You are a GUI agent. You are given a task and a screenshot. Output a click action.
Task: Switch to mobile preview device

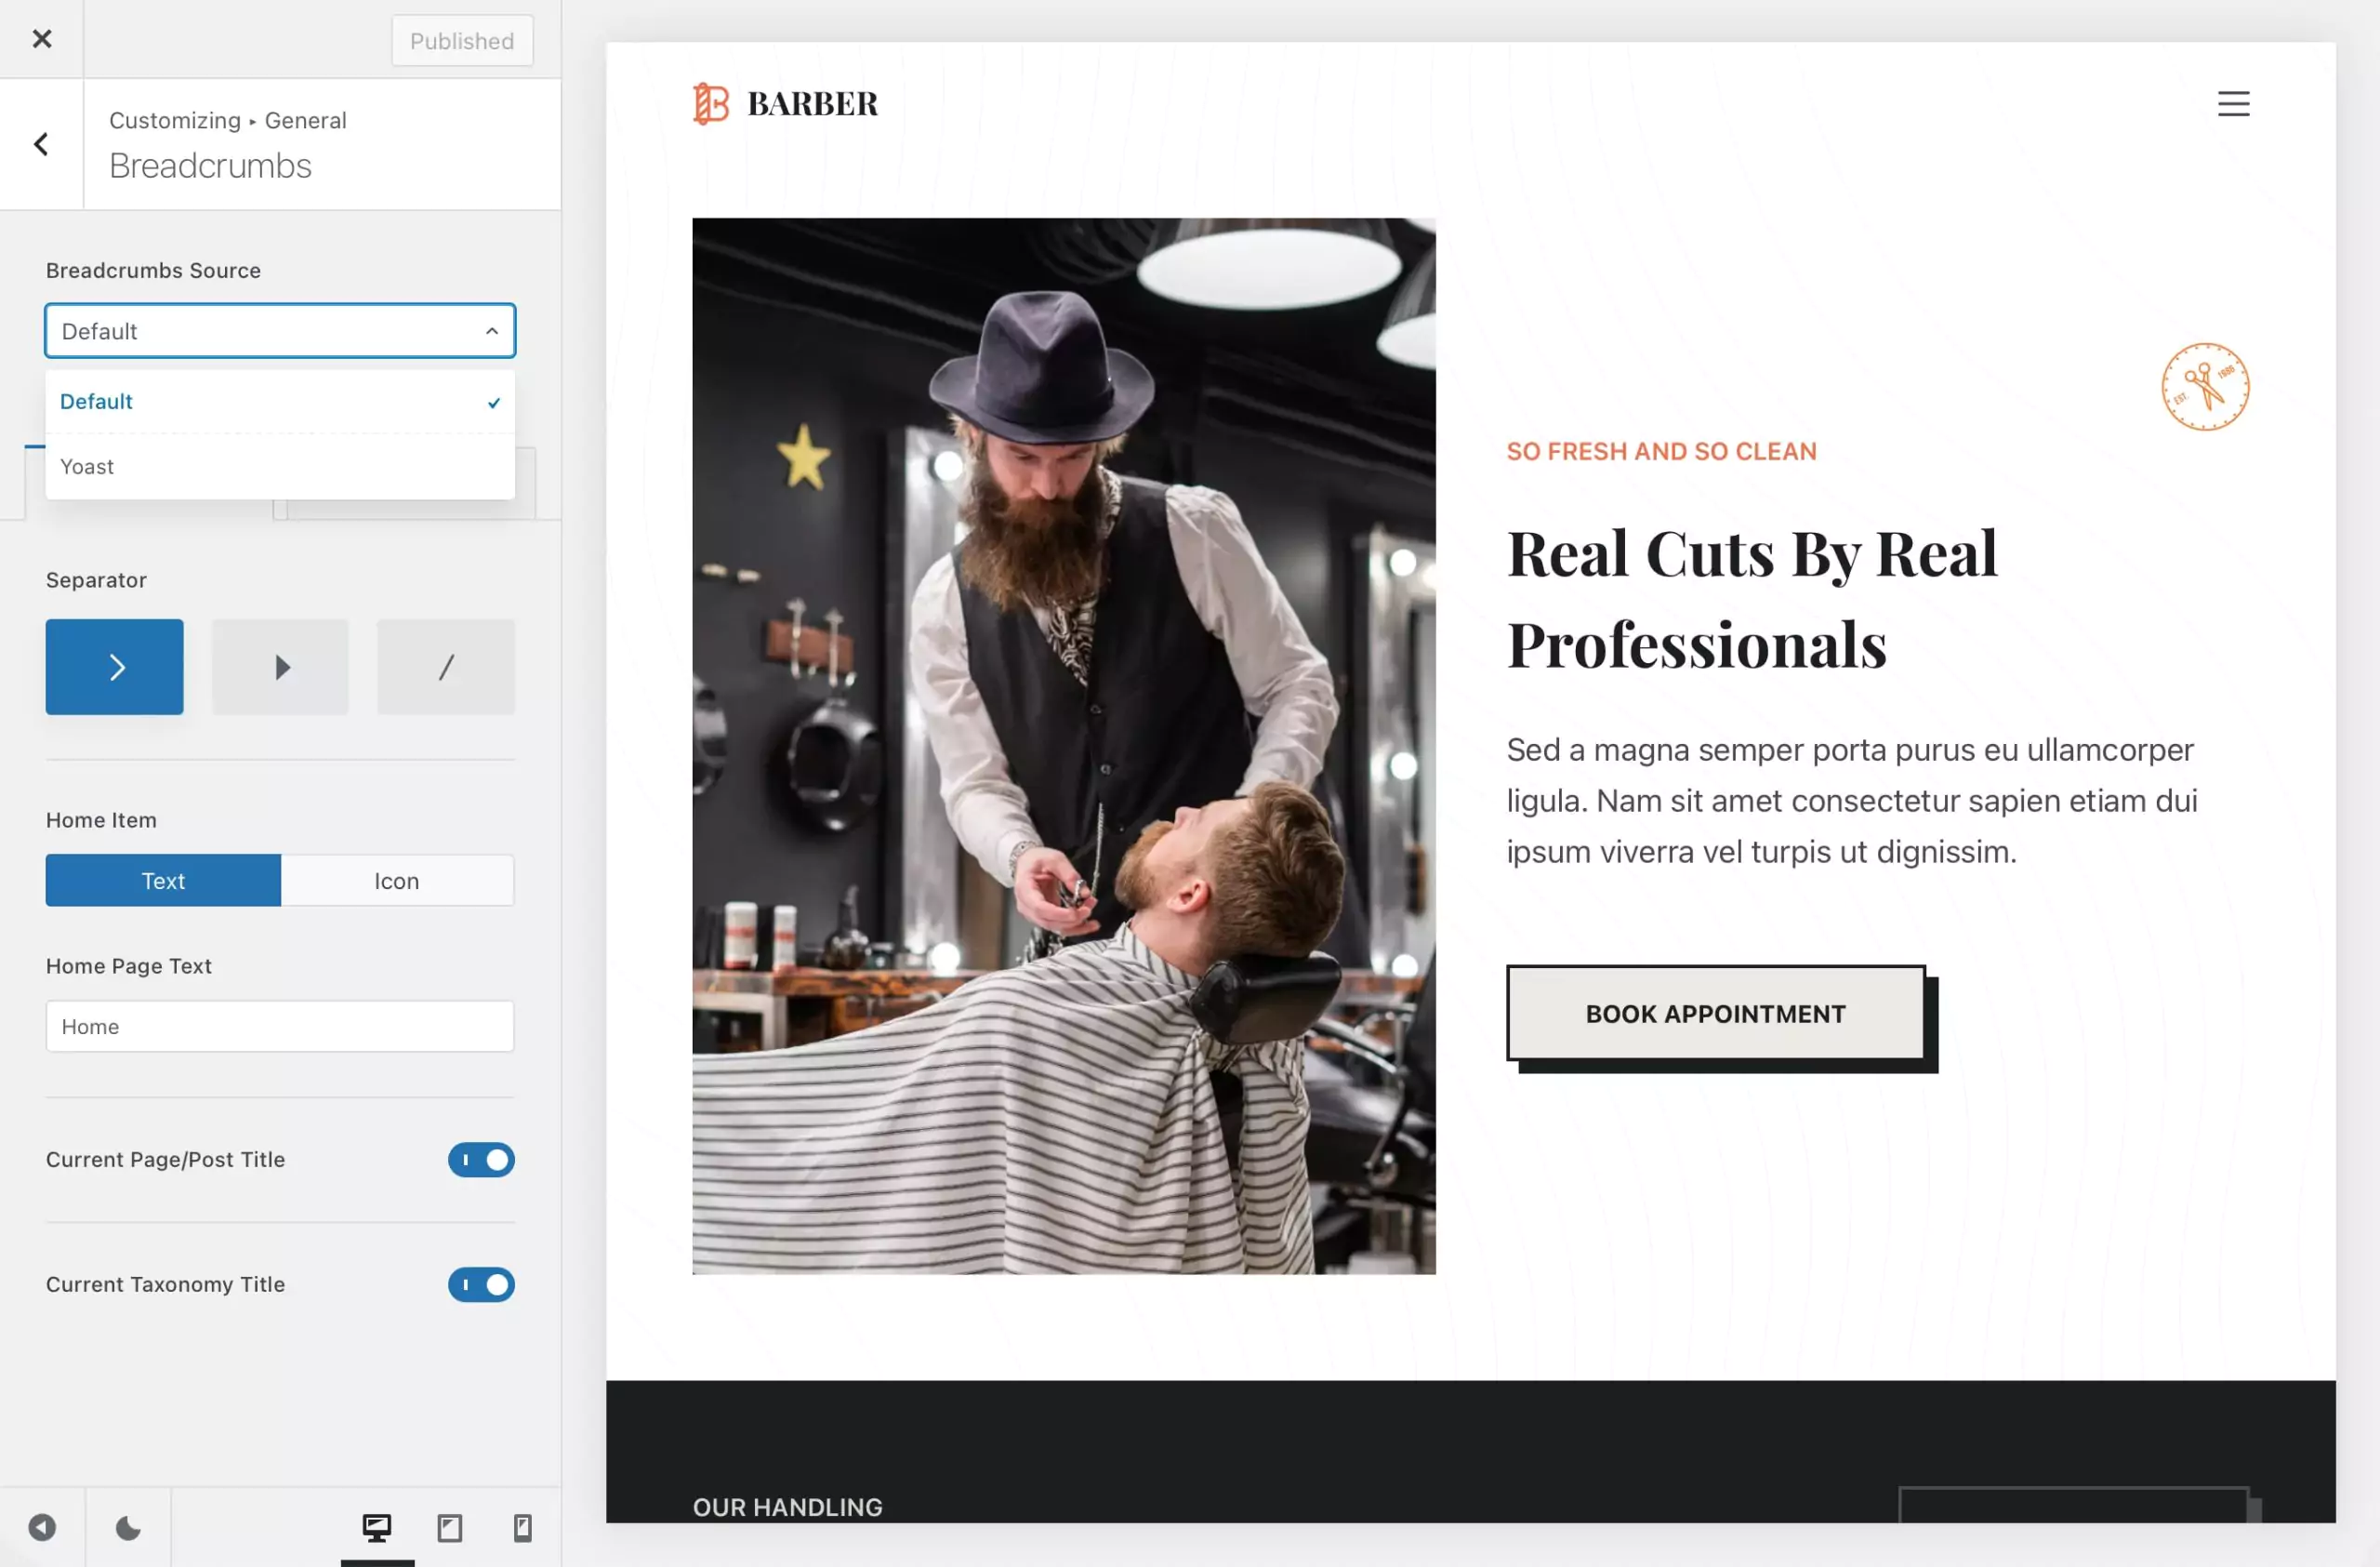coord(522,1527)
